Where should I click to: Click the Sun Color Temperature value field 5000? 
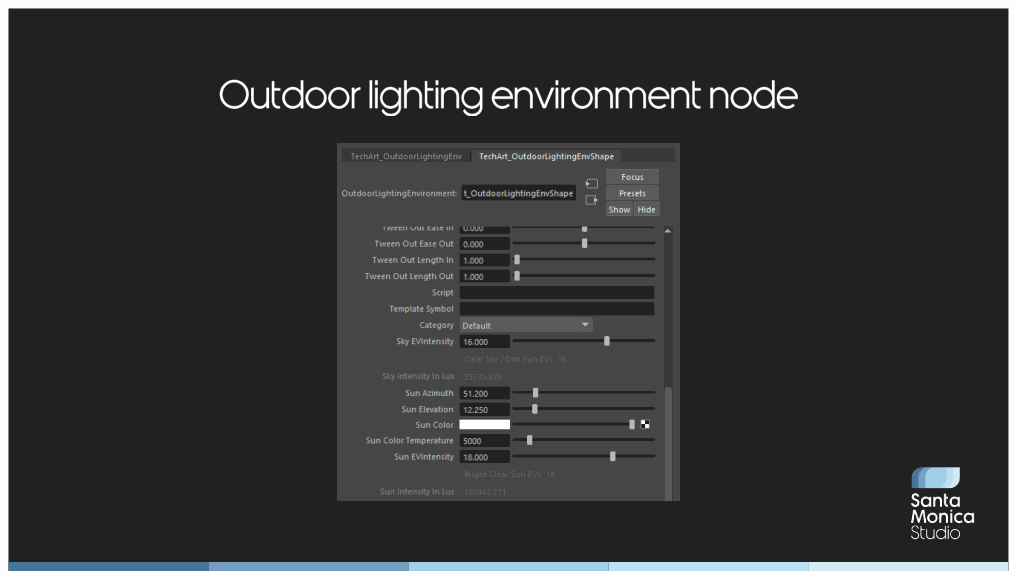(x=485, y=441)
